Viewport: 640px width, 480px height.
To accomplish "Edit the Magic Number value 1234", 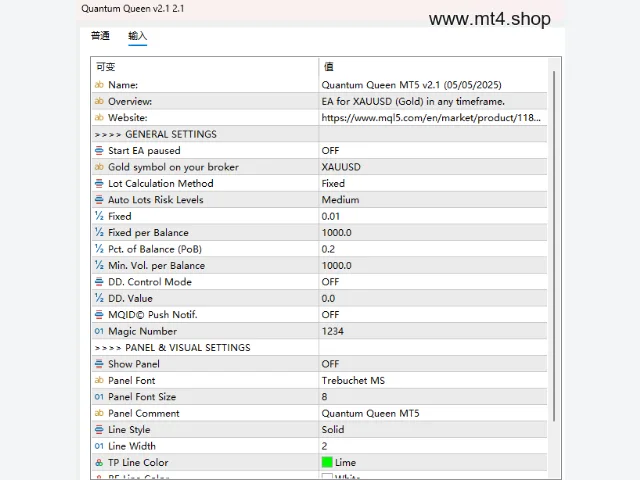I will 433,331.
